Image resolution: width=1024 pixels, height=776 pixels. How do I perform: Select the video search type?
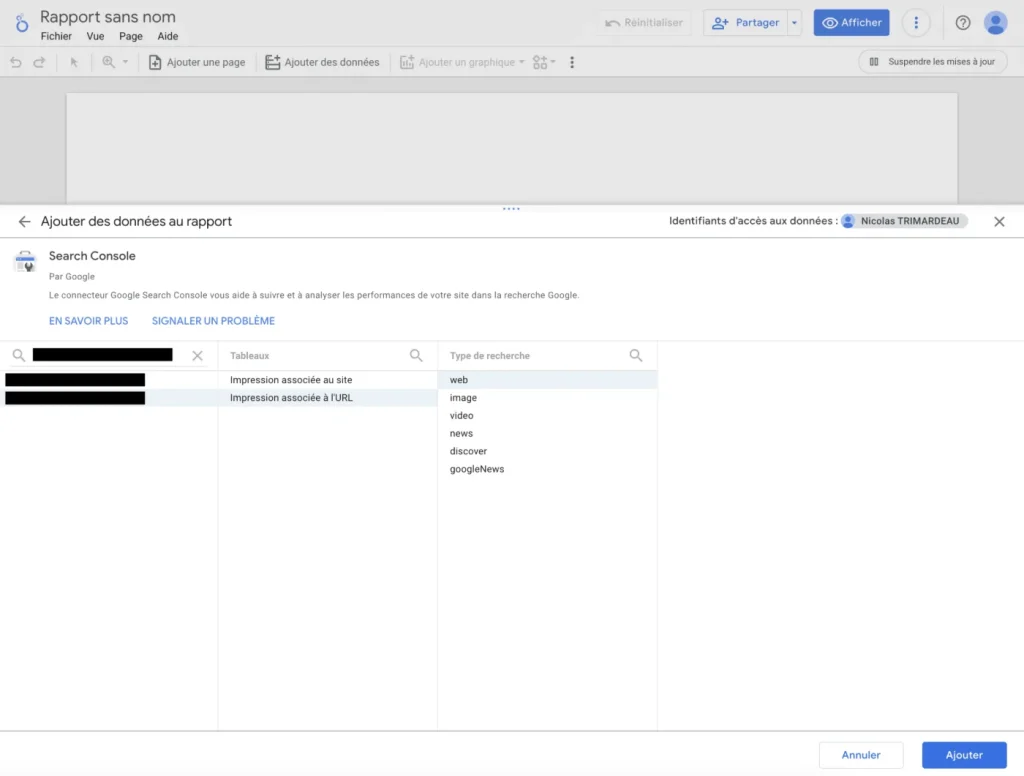[547, 415]
